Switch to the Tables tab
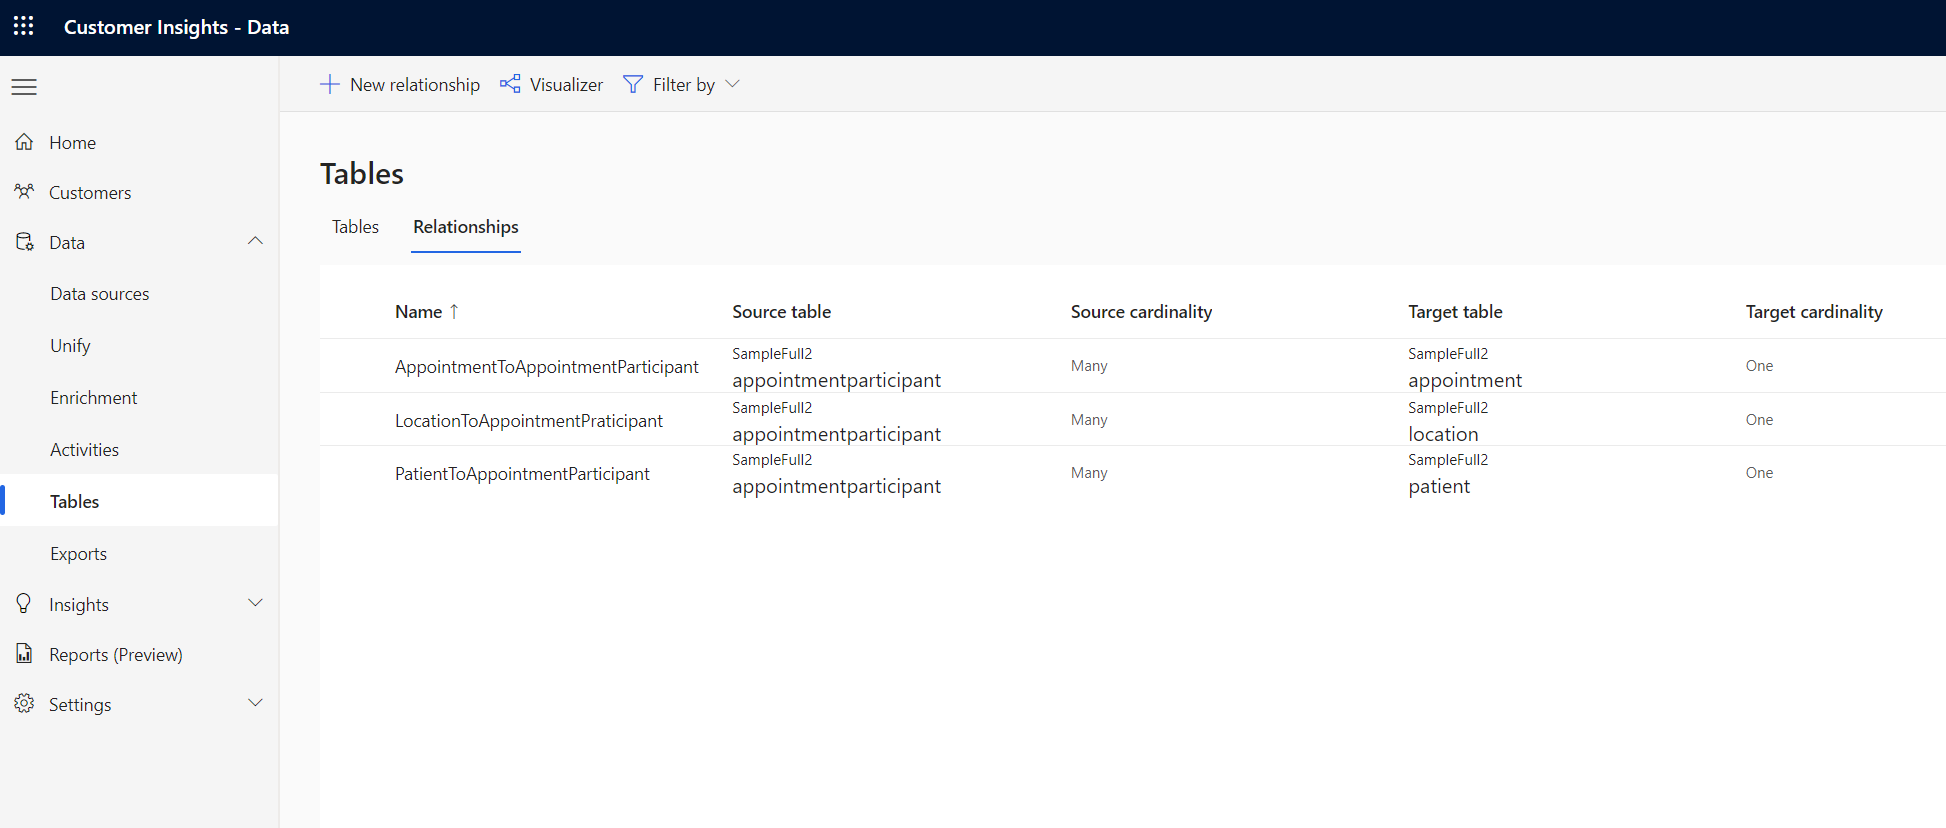 pyautogui.click(x=355, y=227)
